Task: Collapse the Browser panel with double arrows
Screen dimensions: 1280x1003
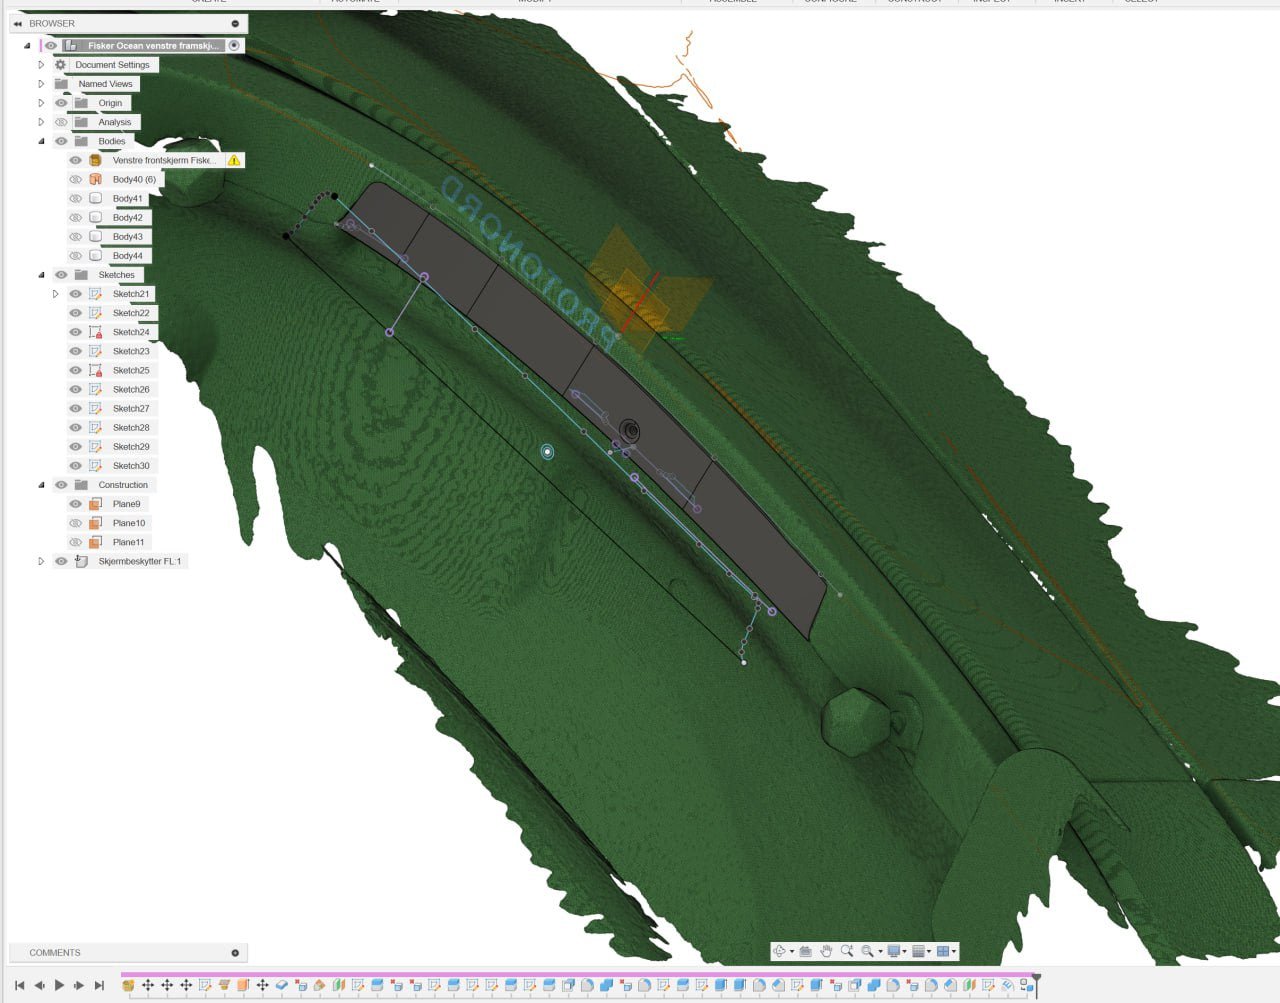Action: (17, 23)
